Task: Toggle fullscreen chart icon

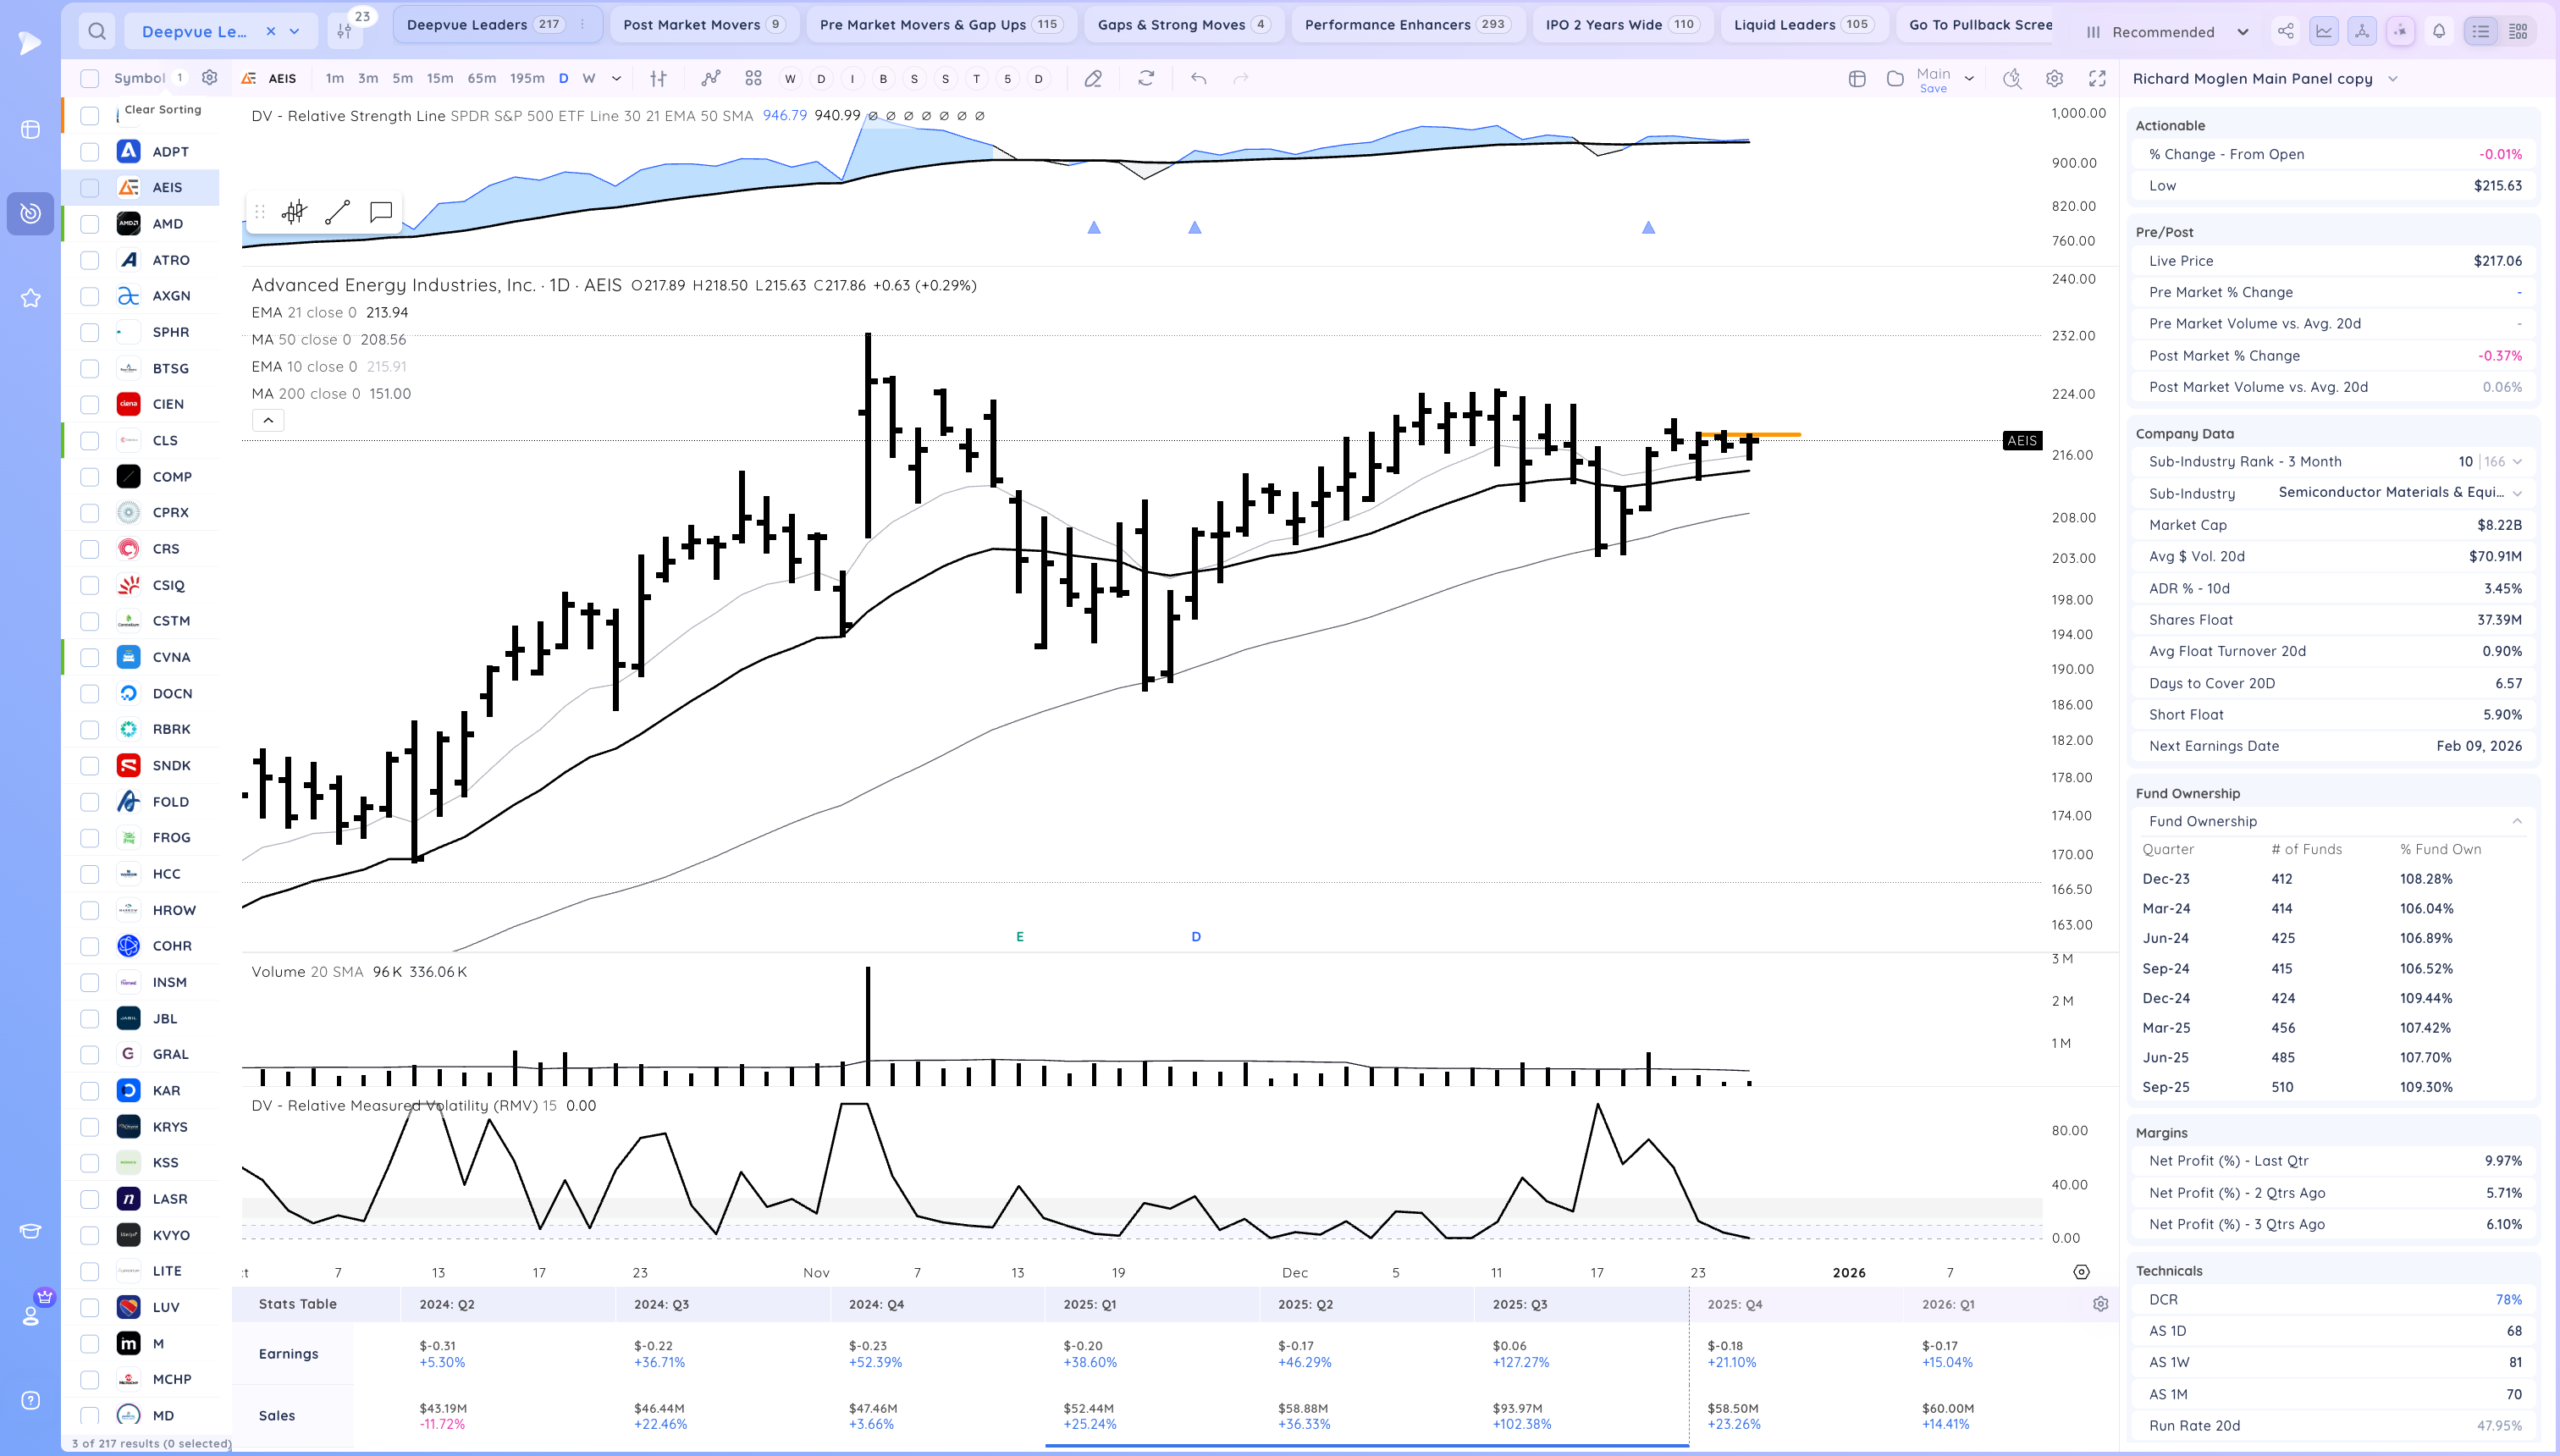Action: (x=2097, y=78)
